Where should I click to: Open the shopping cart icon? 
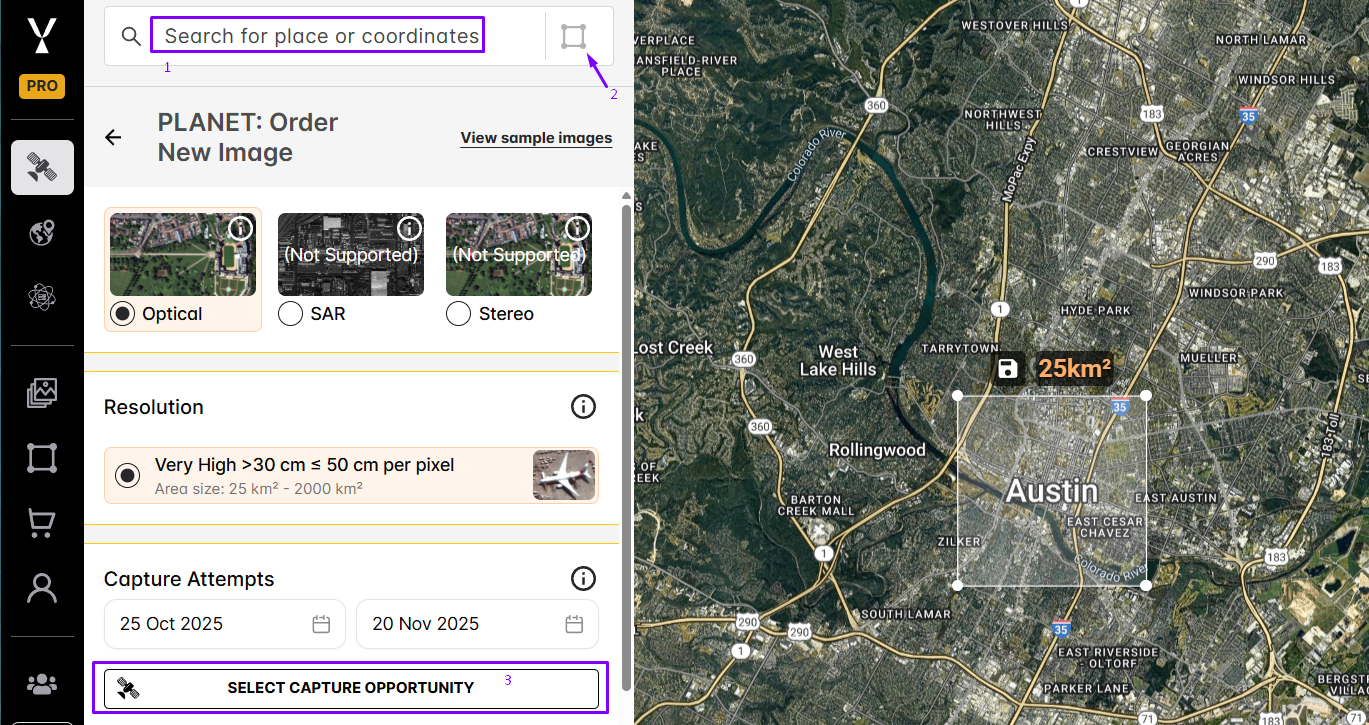pyautogui.click(x=42, y=522)
